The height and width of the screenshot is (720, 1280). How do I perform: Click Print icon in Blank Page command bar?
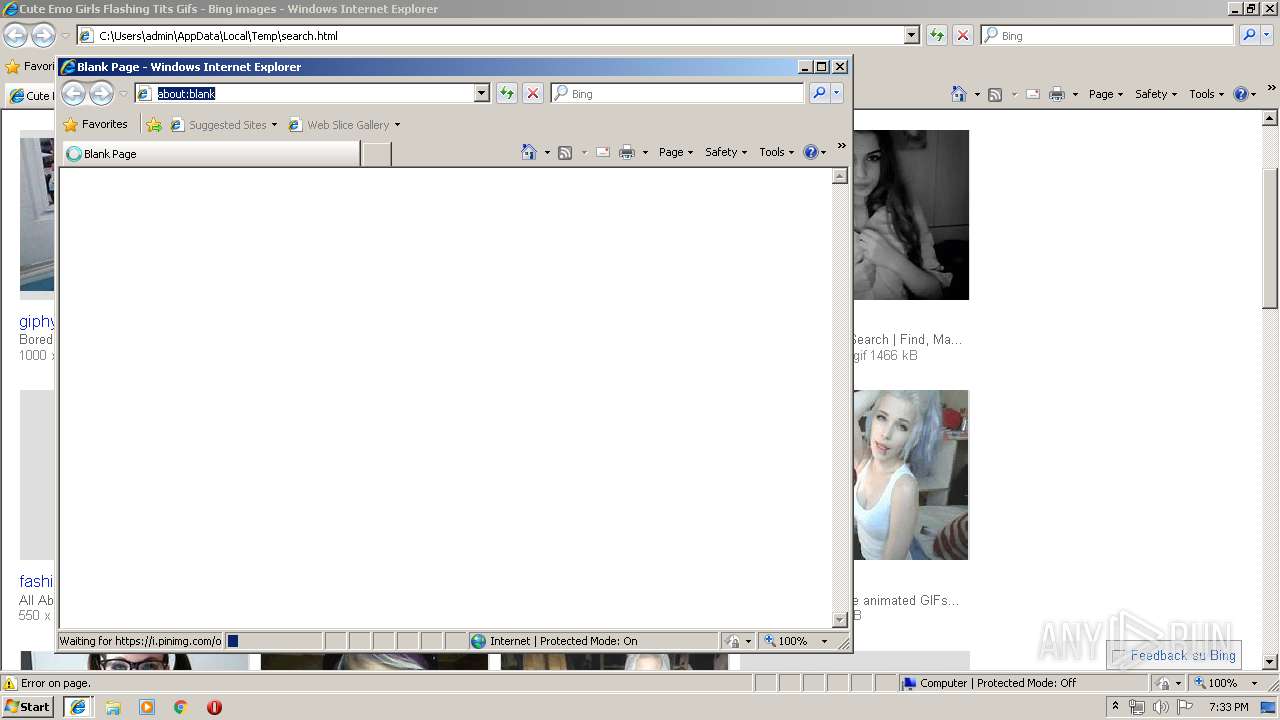pos(627,152)
